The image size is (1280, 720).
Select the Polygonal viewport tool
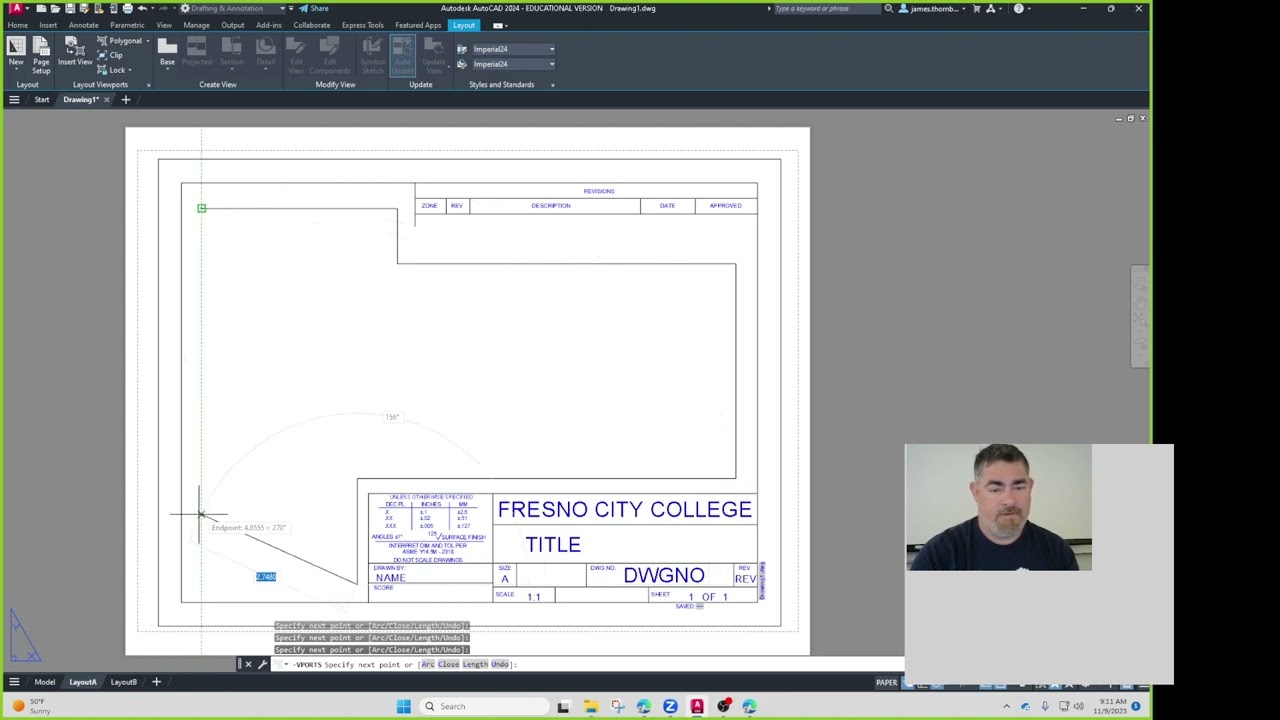coord(119,41)
